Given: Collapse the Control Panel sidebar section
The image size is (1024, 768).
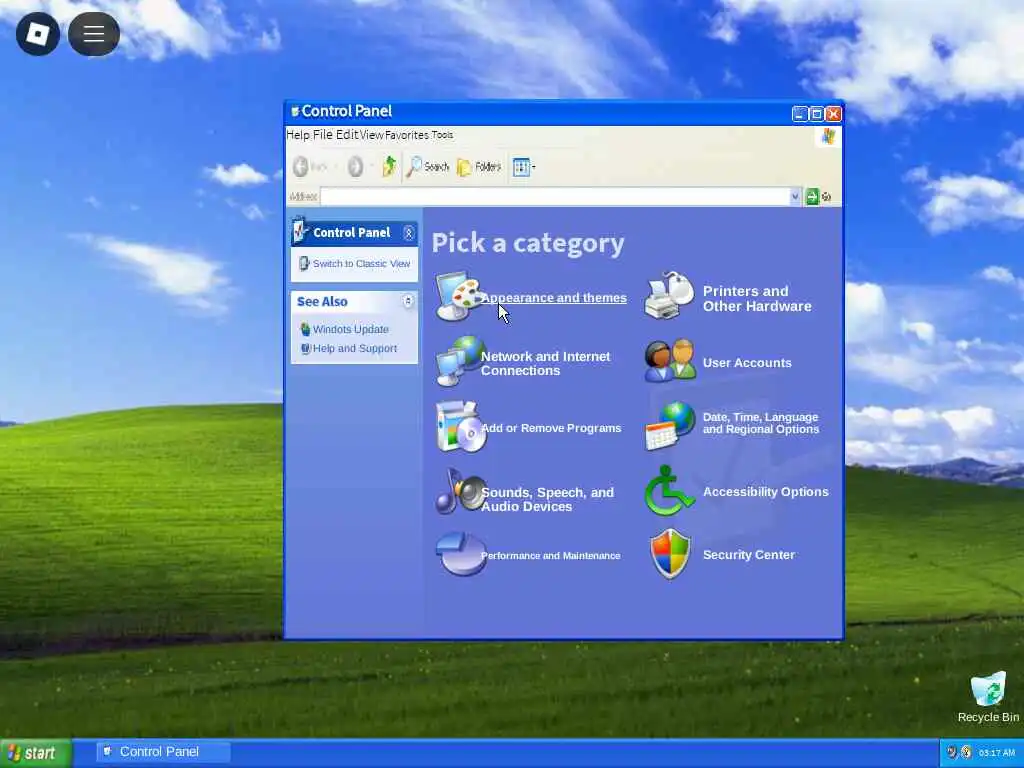Looking at the screenshot, I should point(409,232).
